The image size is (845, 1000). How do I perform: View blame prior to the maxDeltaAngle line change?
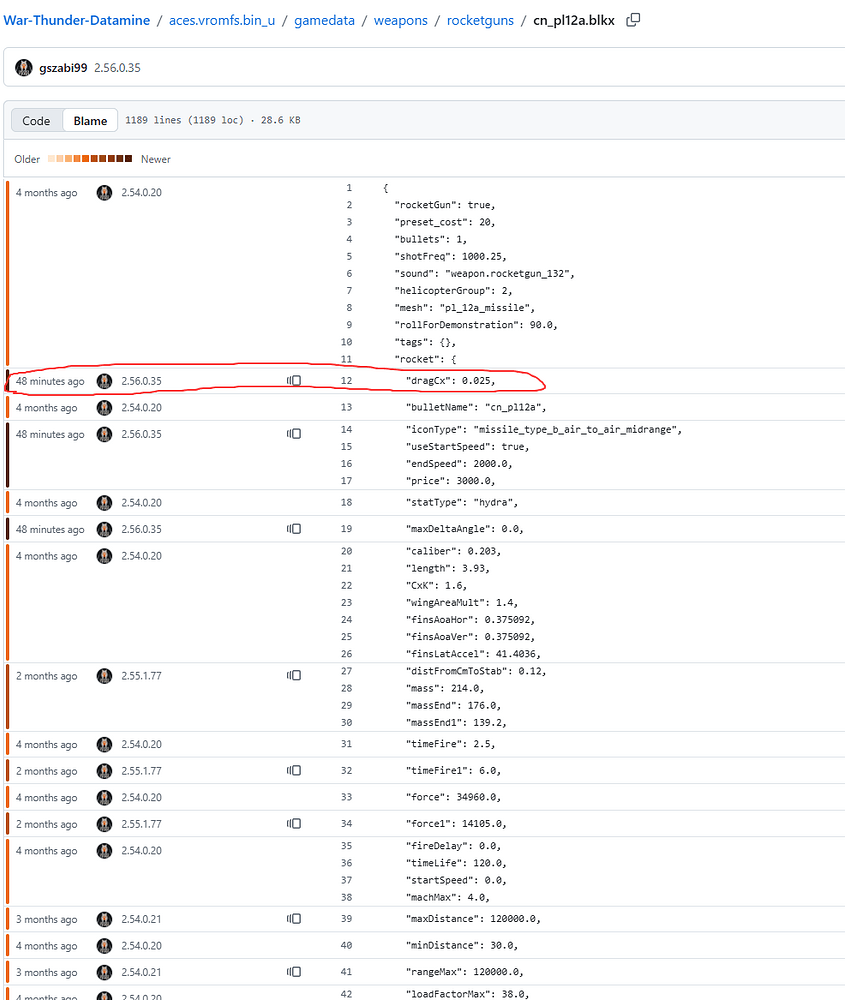coord(294,529)
